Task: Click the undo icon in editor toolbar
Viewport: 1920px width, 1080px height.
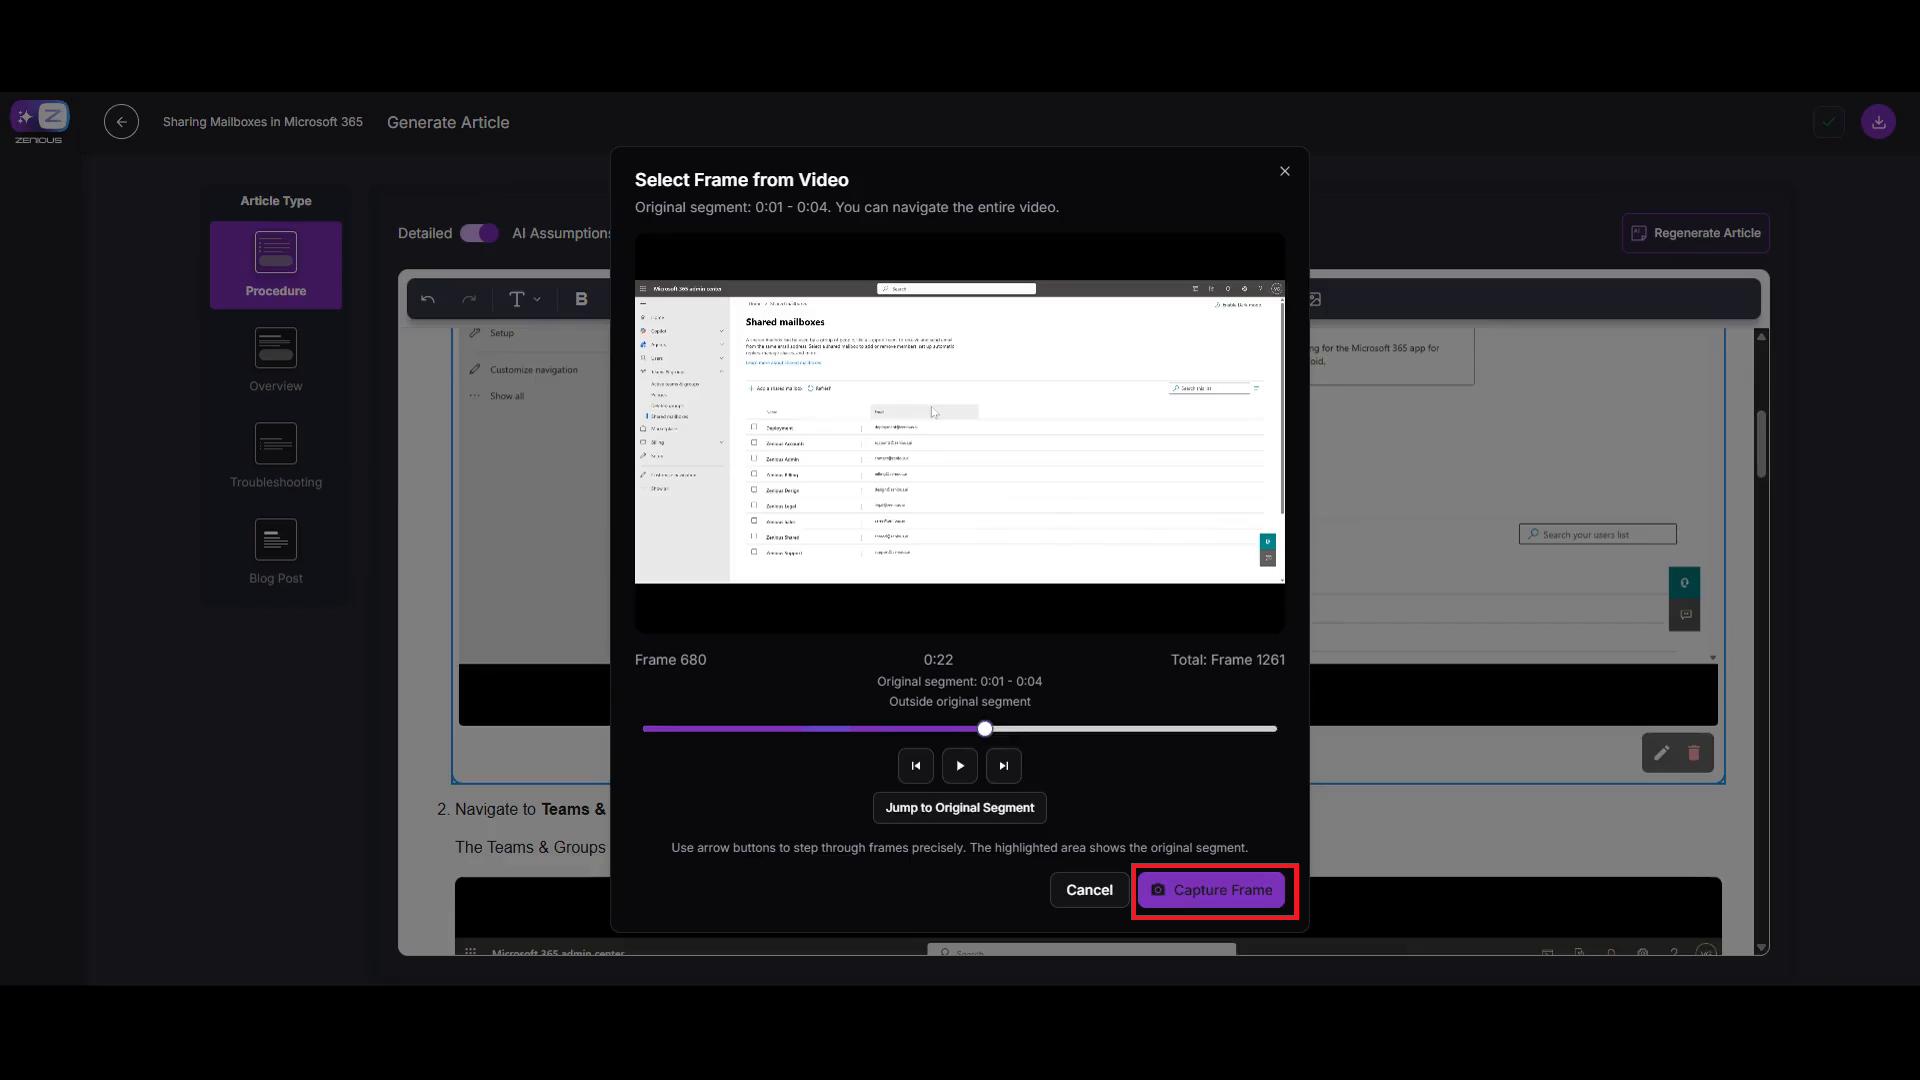Action: [x=428, y=299]
